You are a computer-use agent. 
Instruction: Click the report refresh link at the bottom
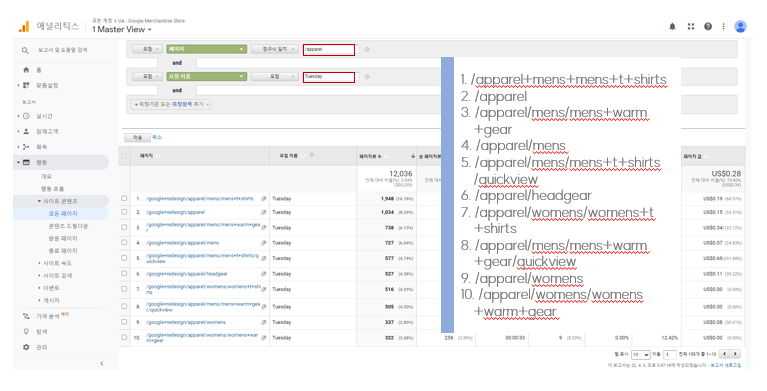[x=725, y=365]
